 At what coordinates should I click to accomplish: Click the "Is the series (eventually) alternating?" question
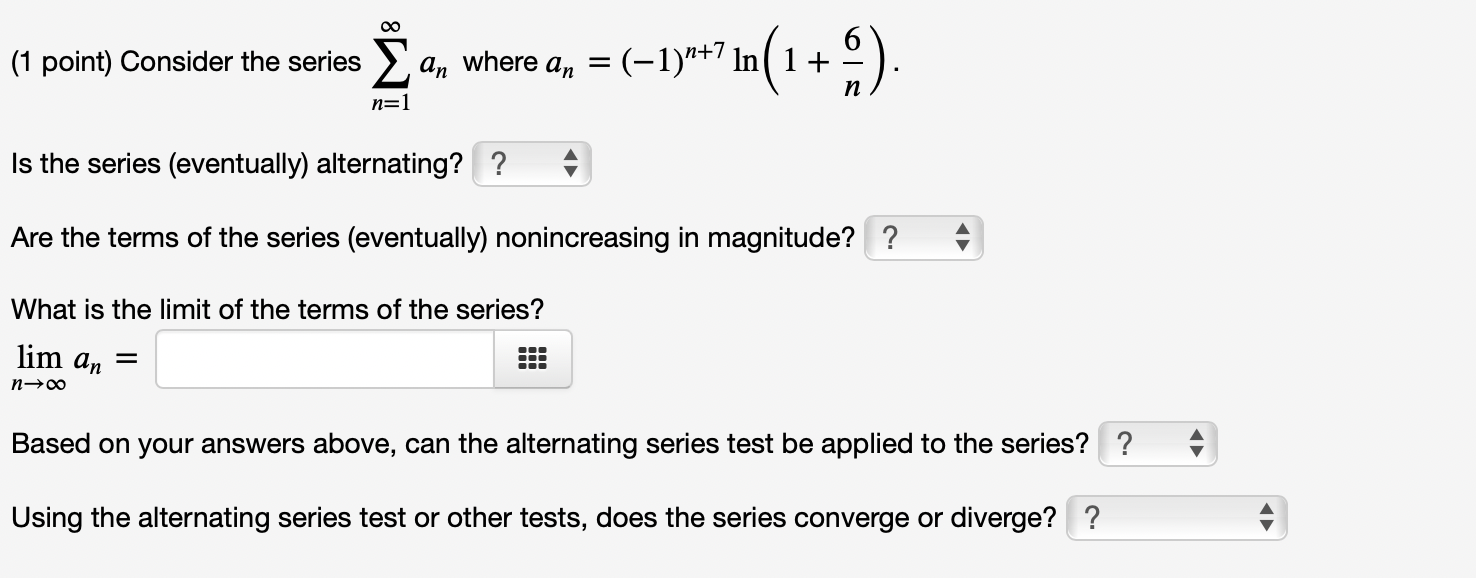tap(237, 164)
